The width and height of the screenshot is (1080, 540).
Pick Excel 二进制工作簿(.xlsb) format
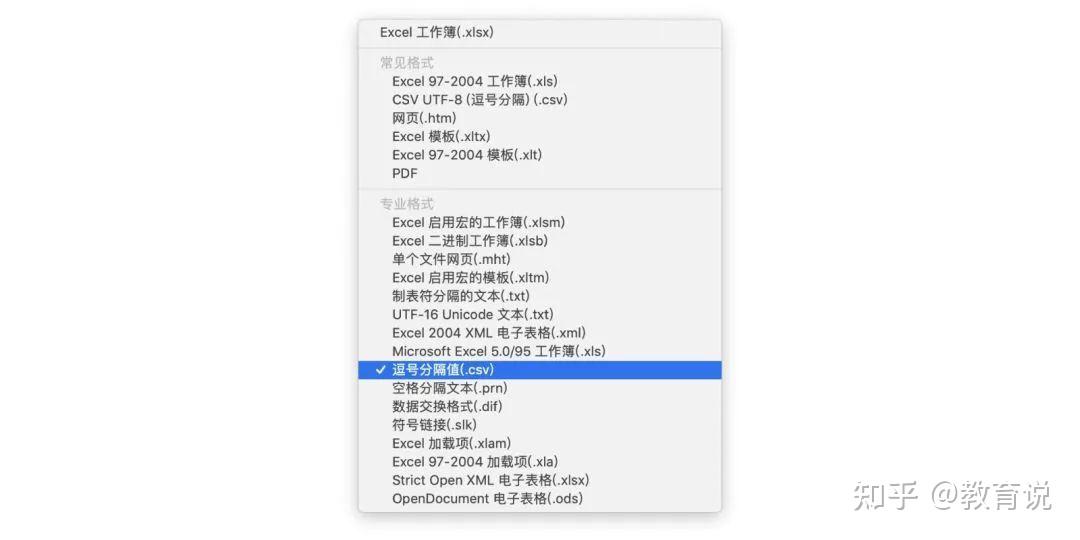(539, 241)
